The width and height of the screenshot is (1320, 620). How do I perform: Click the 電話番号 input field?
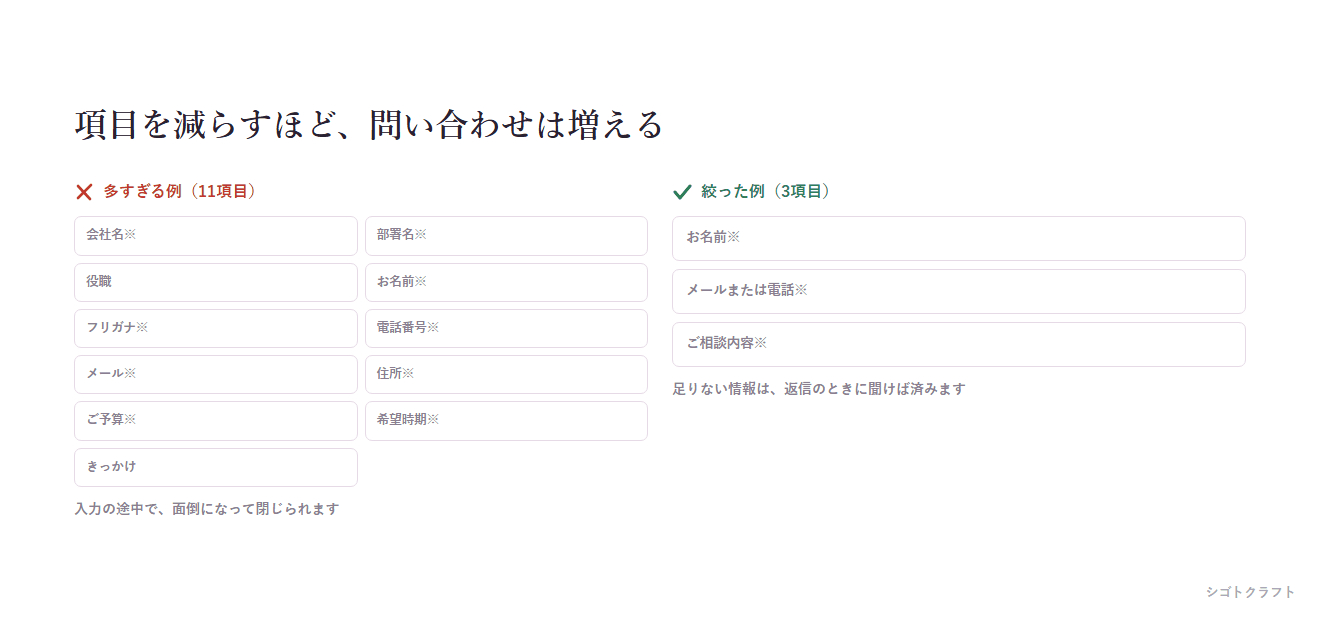[x=506, y=328]
